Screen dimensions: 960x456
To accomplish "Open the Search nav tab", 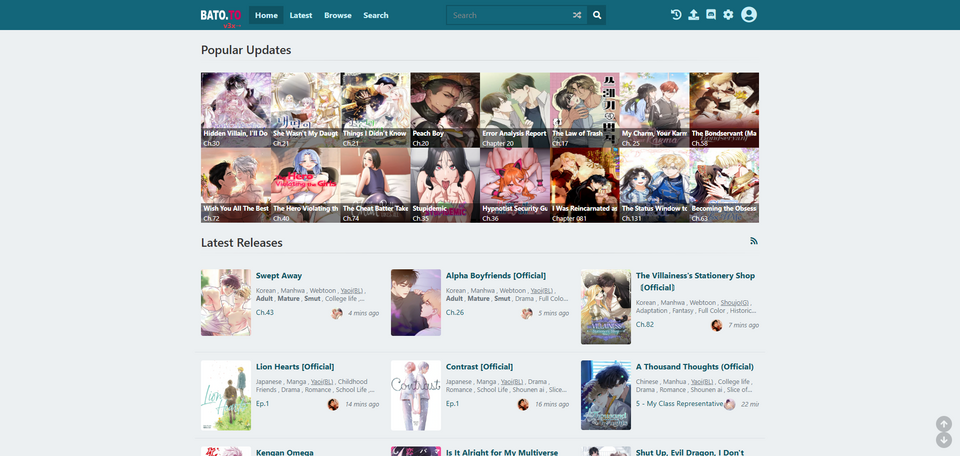I will click(375, 15).
